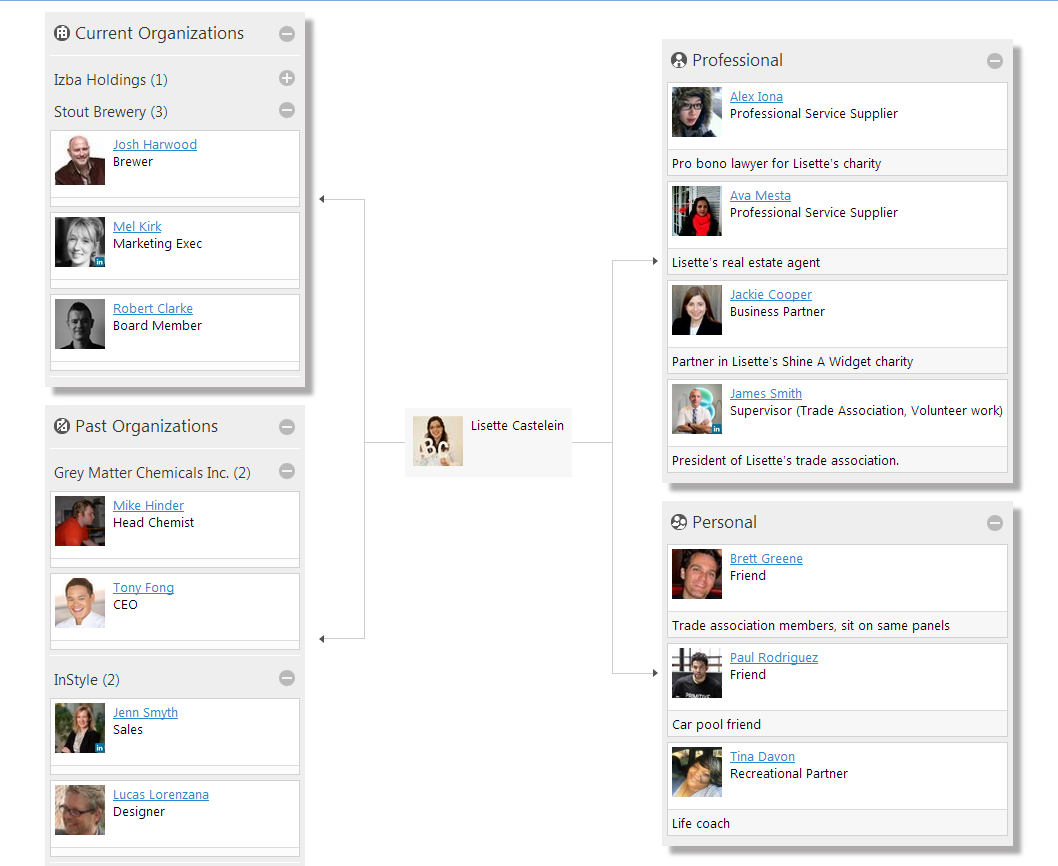Click the InStyle (2) group label

[x=87, y=680]
